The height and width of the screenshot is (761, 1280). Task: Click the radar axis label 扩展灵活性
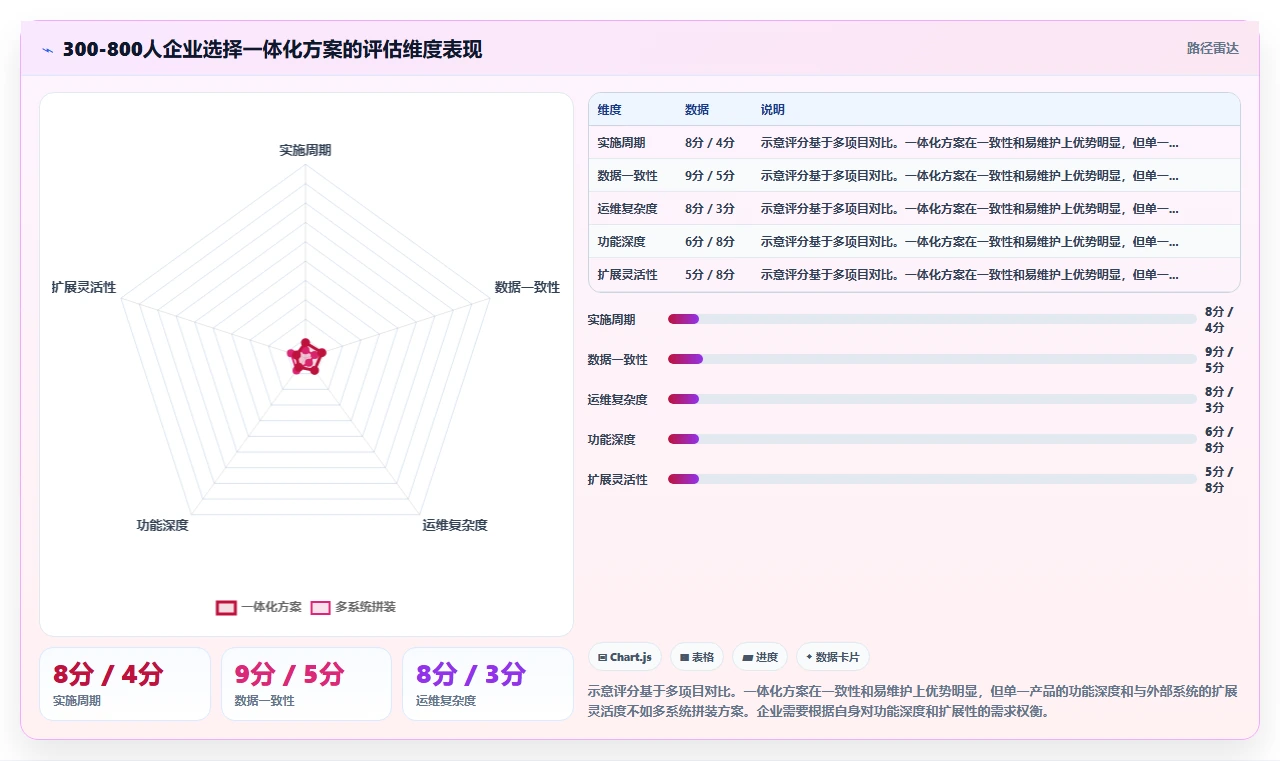tap(84, 287)
